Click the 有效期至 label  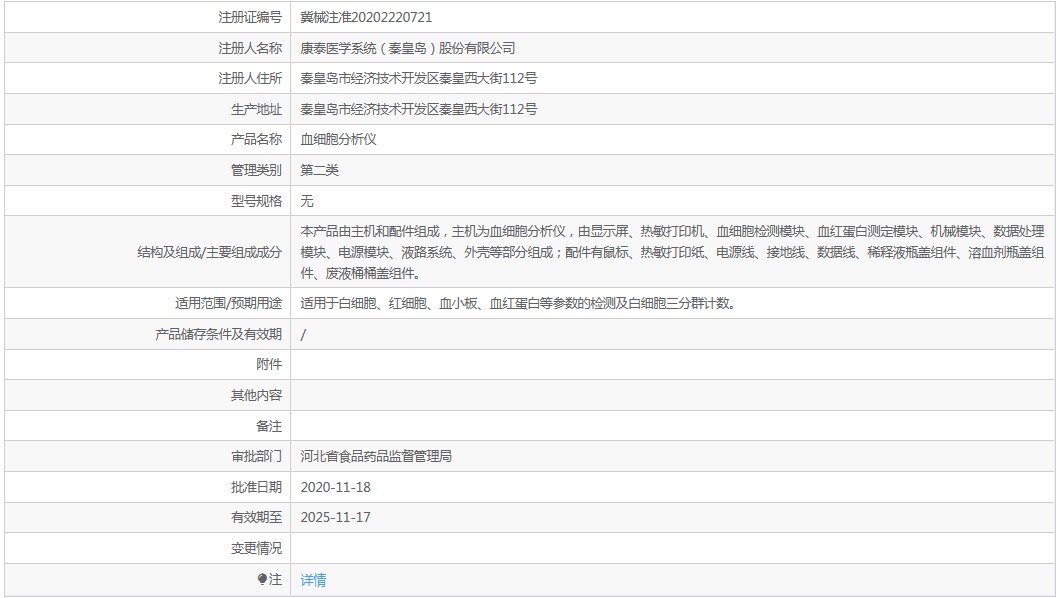coord(256,518)
